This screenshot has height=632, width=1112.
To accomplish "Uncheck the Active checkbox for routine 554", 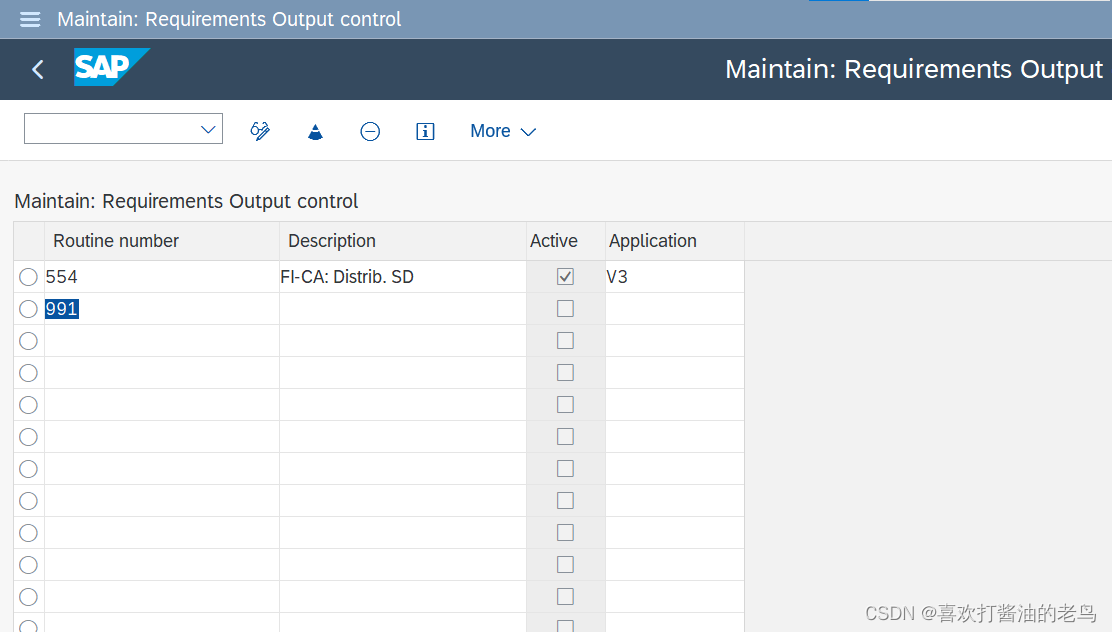I will coord(565,276).
